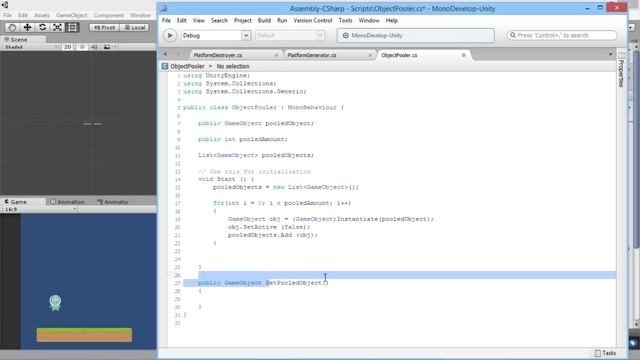Select Unity's Rect transform tool
This screenshot has width=640, height=360.
pos(72,27)
